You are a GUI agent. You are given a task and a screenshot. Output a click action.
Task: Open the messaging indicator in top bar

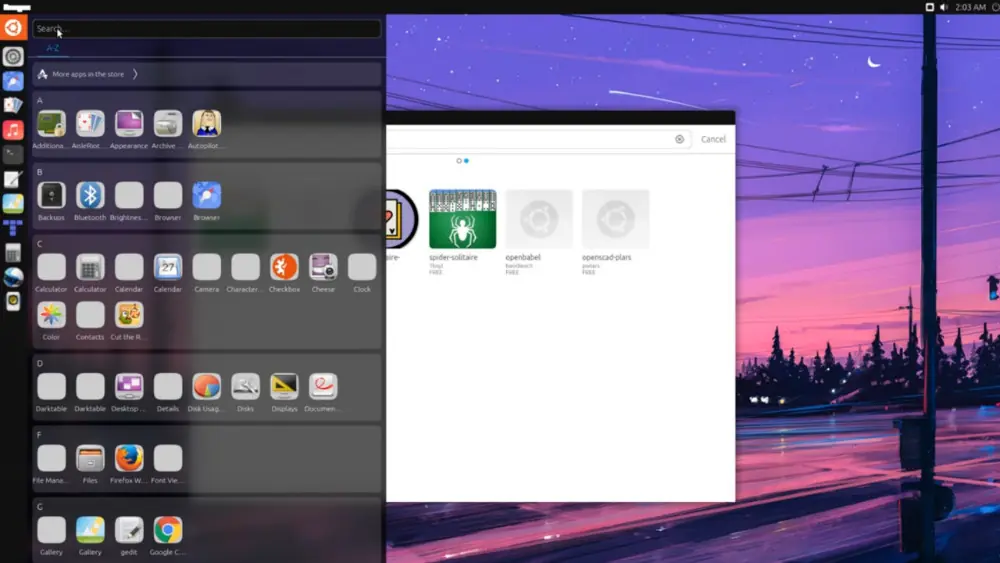[x=929, y=7]
